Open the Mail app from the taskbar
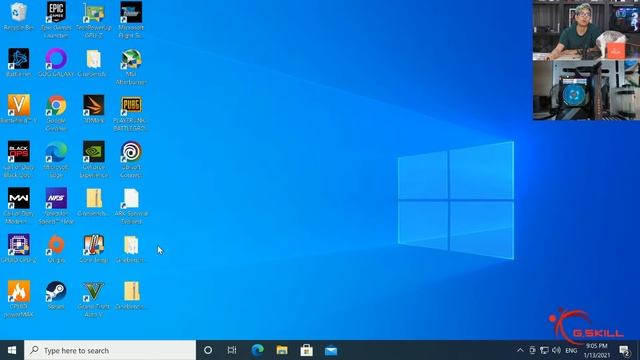This screenshot has height=360, width=640. pos(331,350)
